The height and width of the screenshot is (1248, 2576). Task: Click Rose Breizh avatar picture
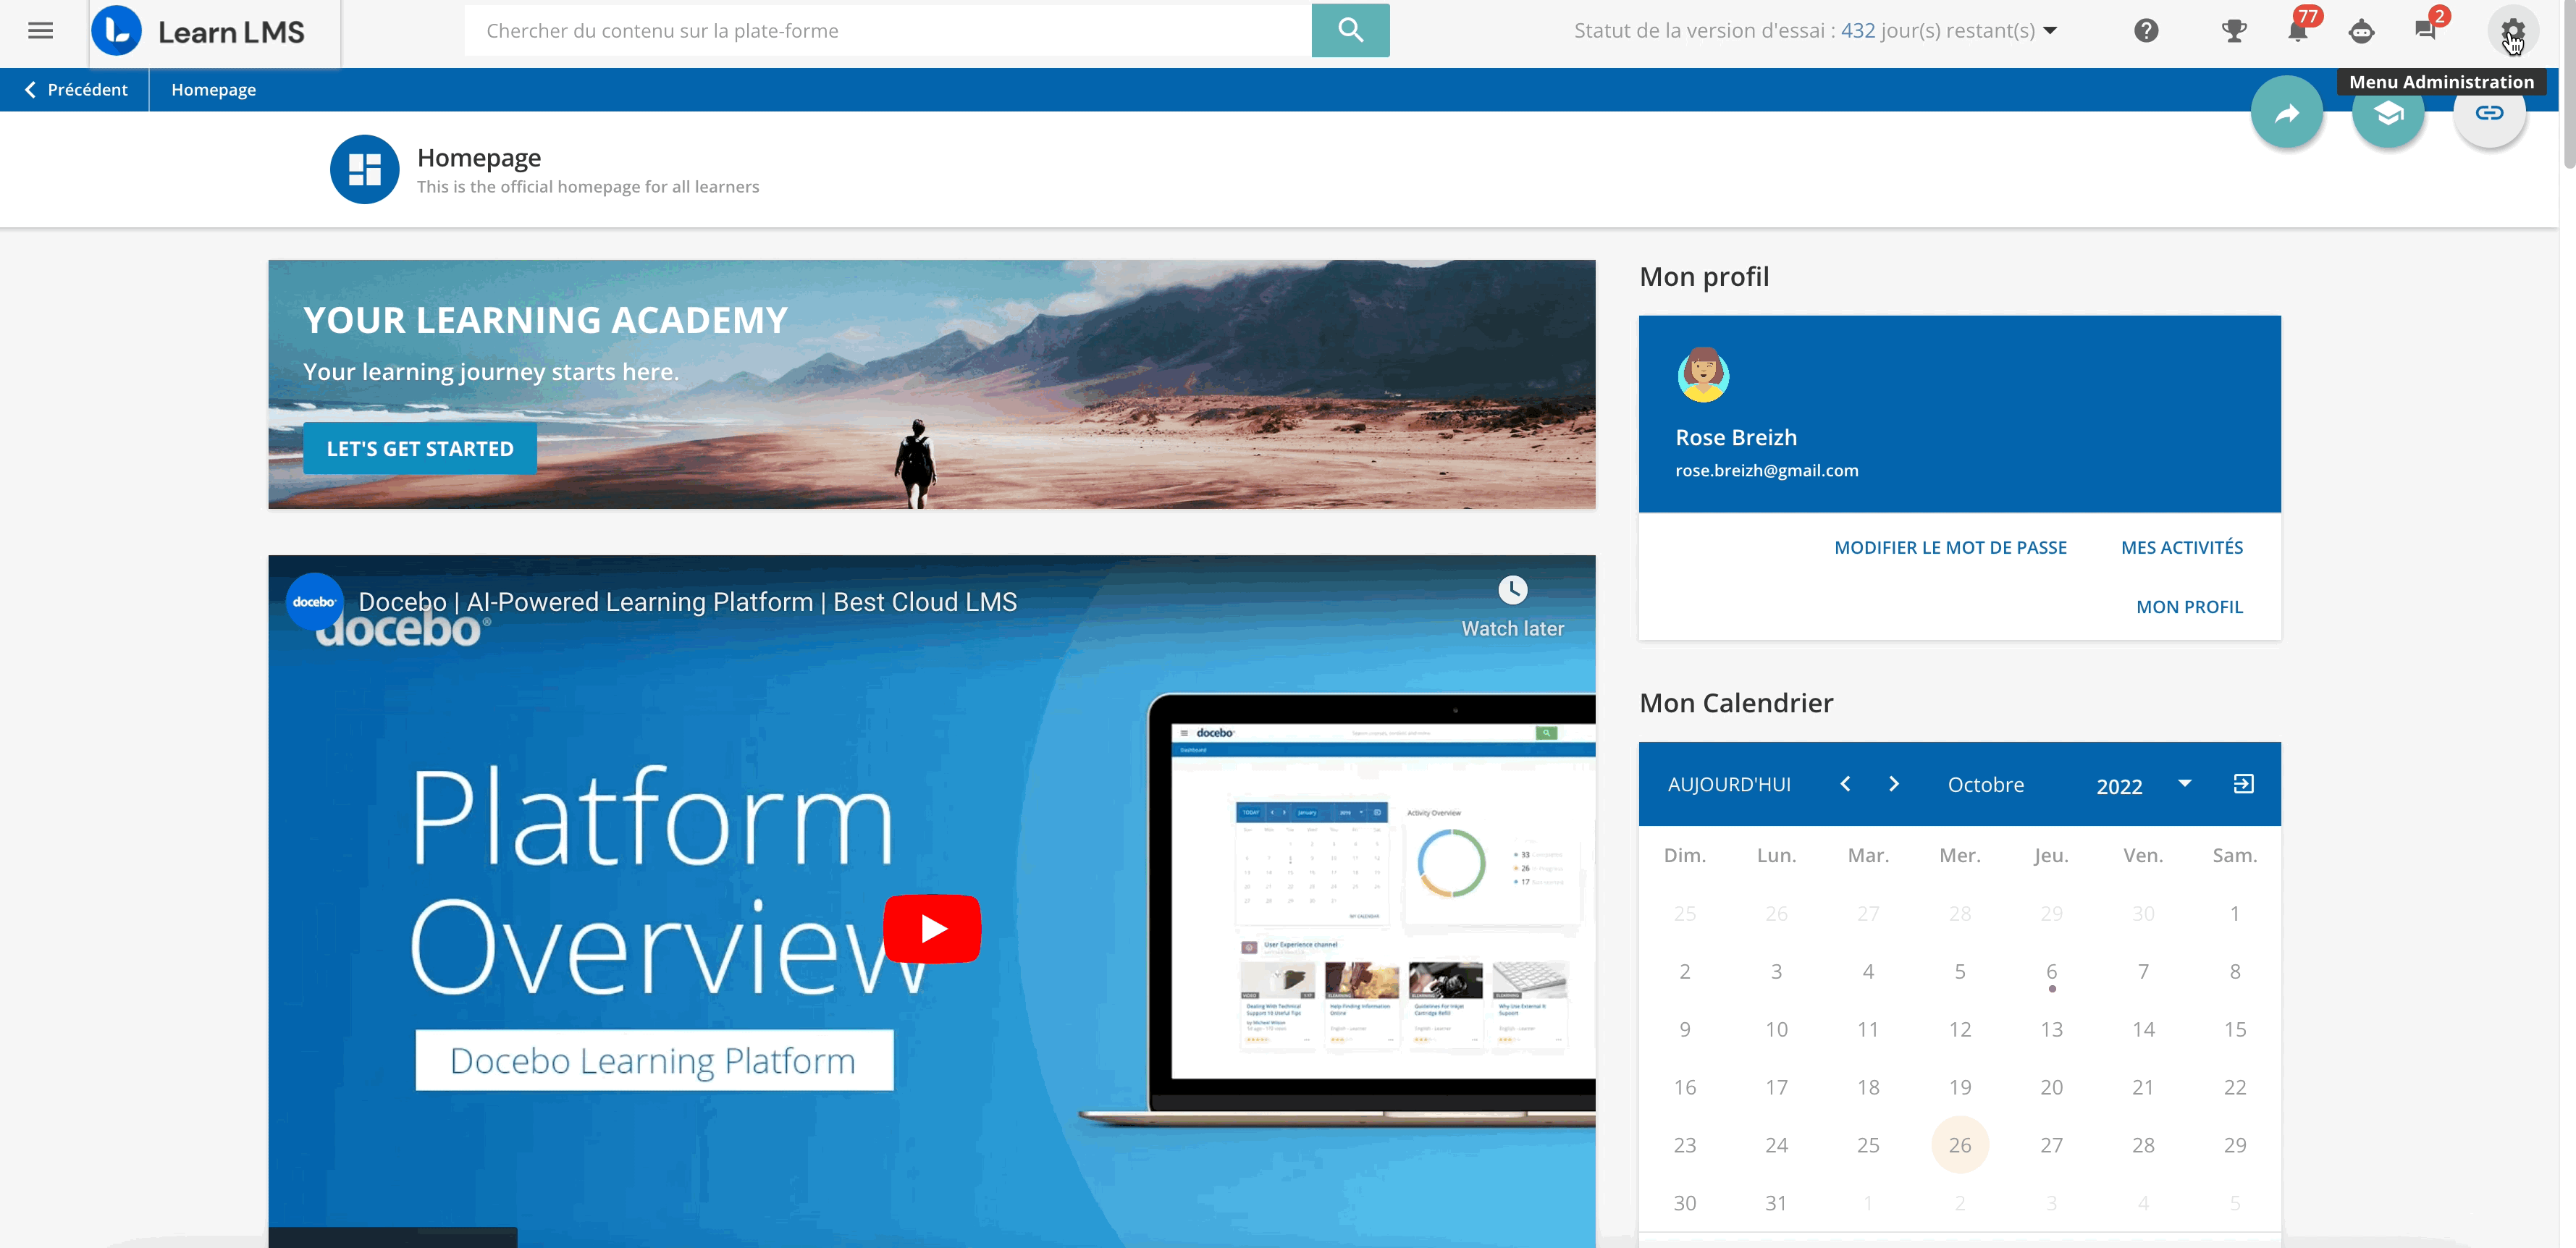pyautogui.click(x=1703, y=374)
